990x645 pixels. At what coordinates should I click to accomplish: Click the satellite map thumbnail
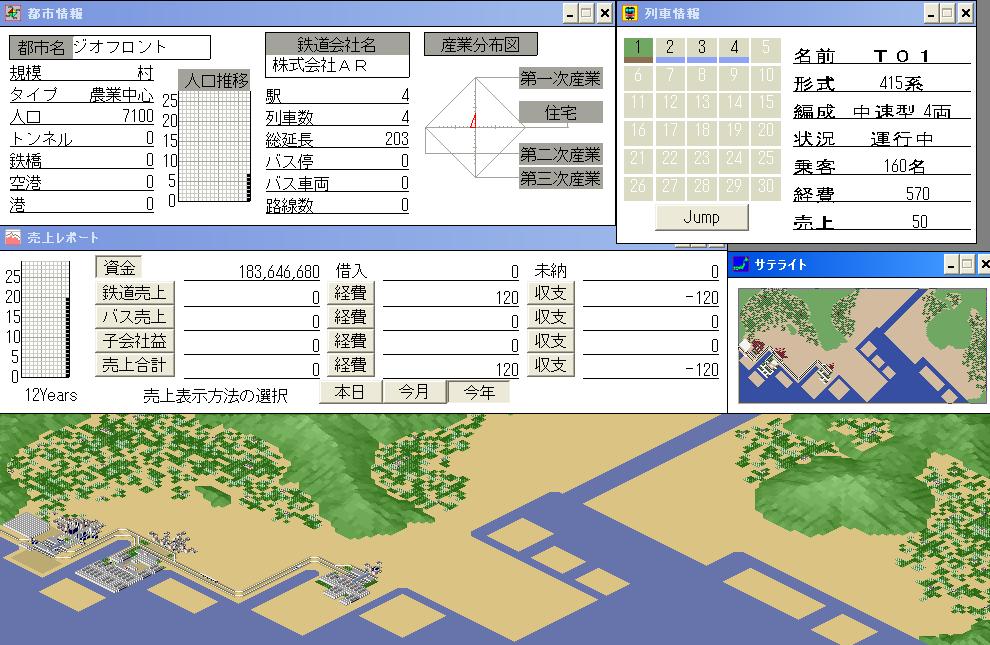tap(862, 346)
